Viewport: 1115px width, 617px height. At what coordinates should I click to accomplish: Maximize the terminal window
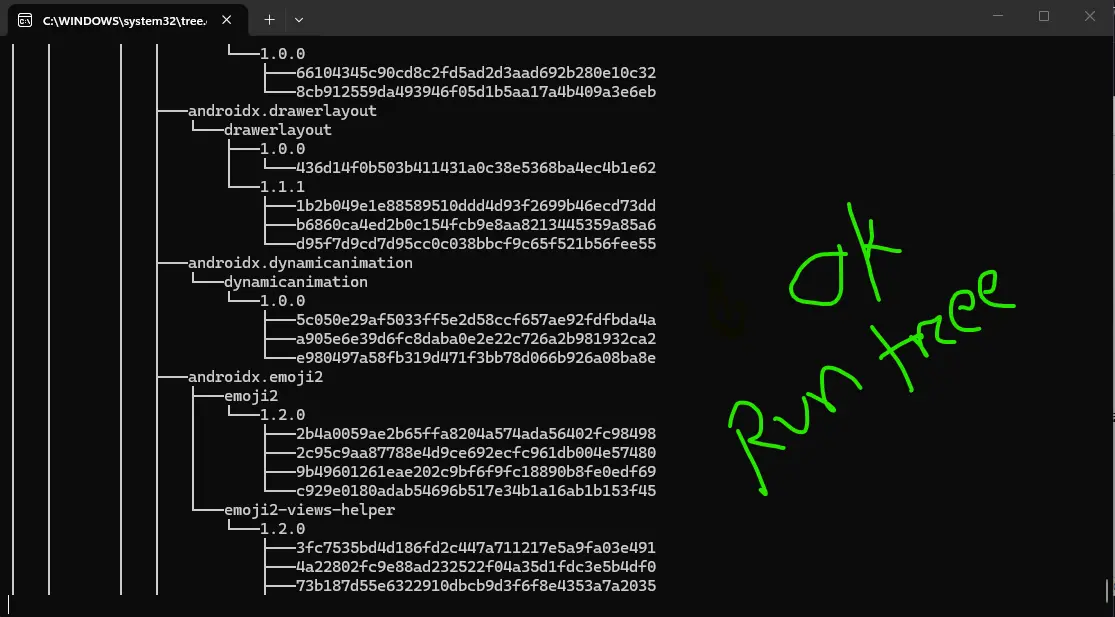(x=1044, y=16)
